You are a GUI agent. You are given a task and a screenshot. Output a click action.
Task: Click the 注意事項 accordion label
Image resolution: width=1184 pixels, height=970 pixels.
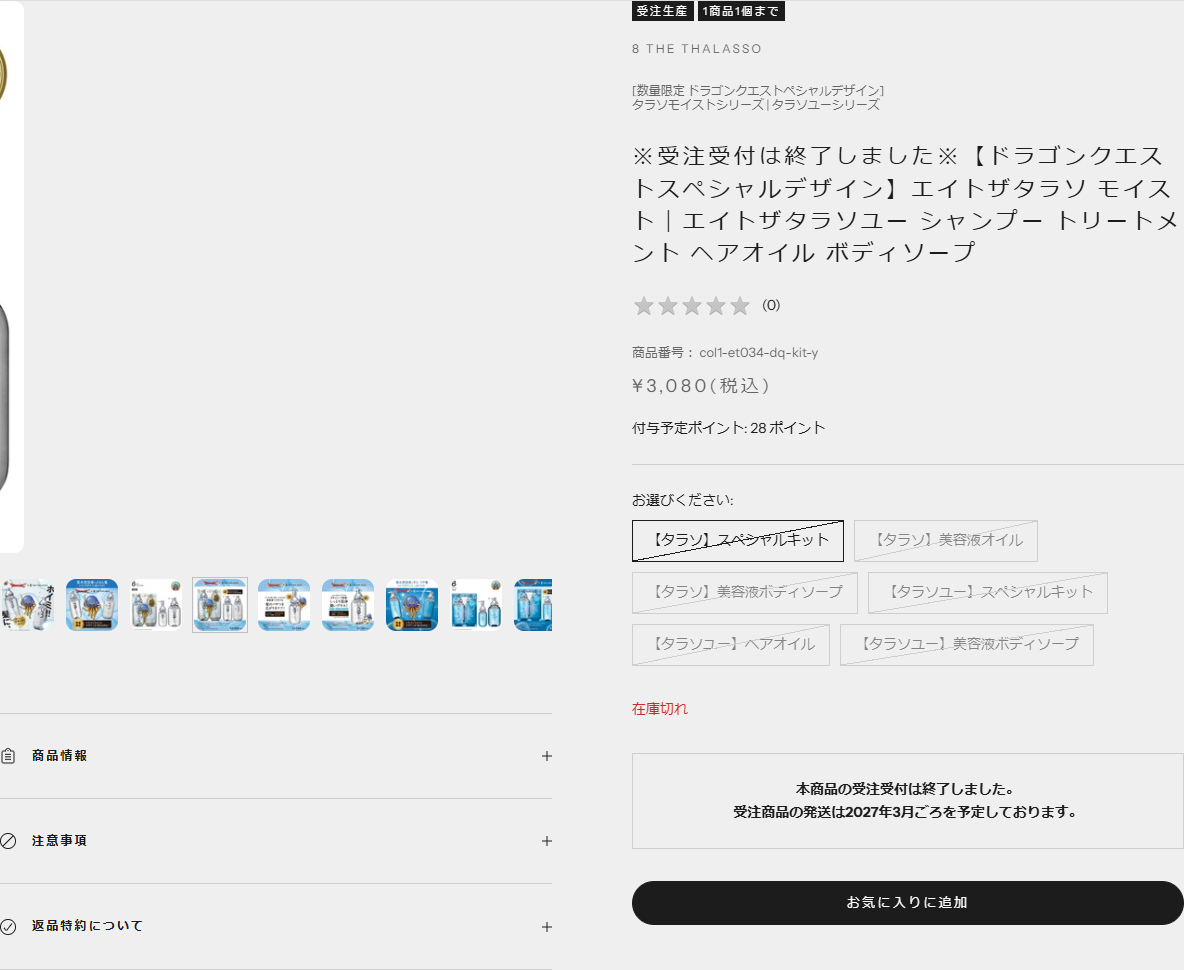[x=60, y=841]
